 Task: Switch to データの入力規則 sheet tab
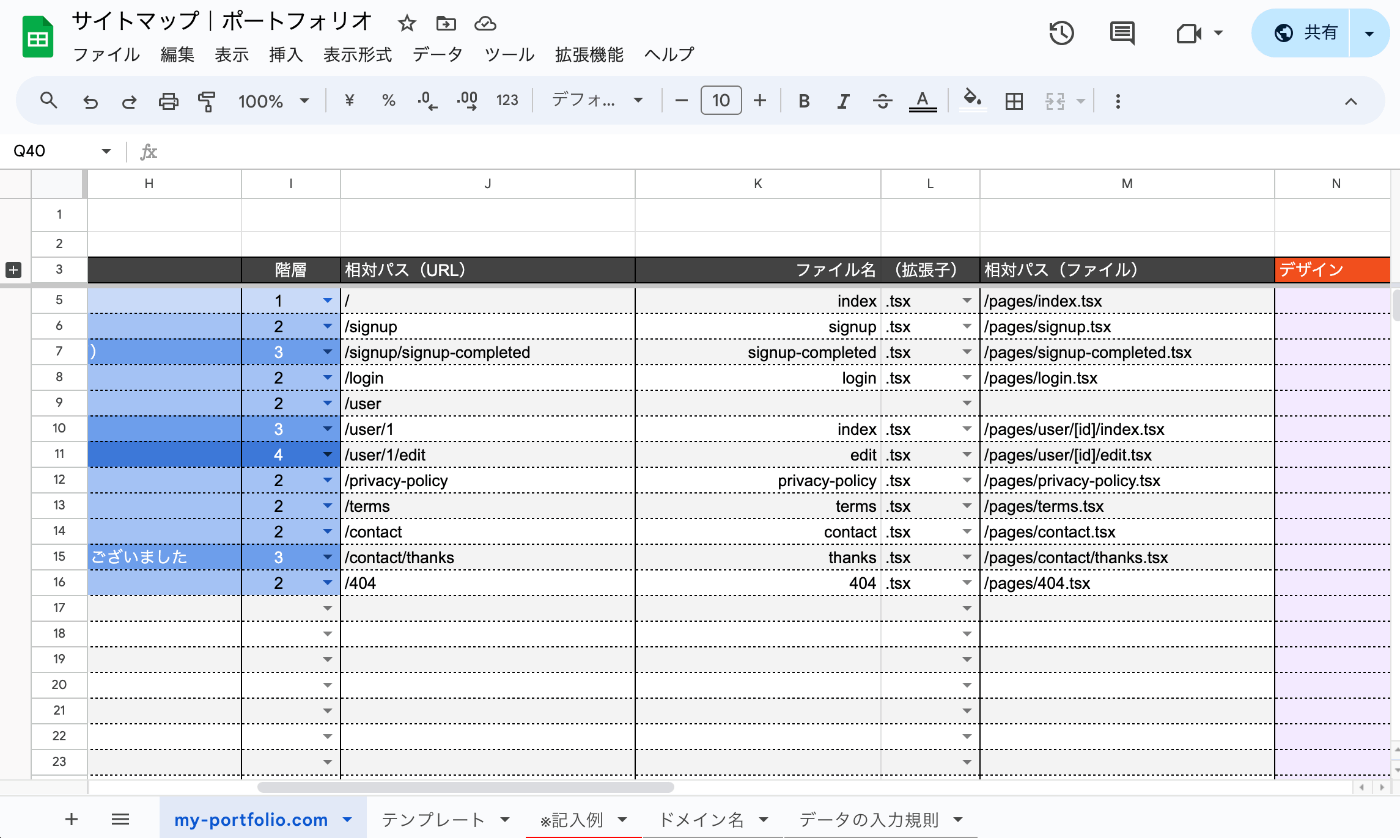tap(869, 820)
